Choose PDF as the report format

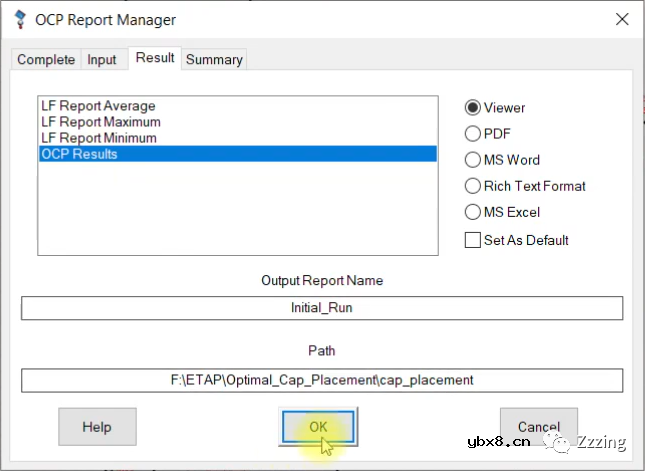point(474,134)
